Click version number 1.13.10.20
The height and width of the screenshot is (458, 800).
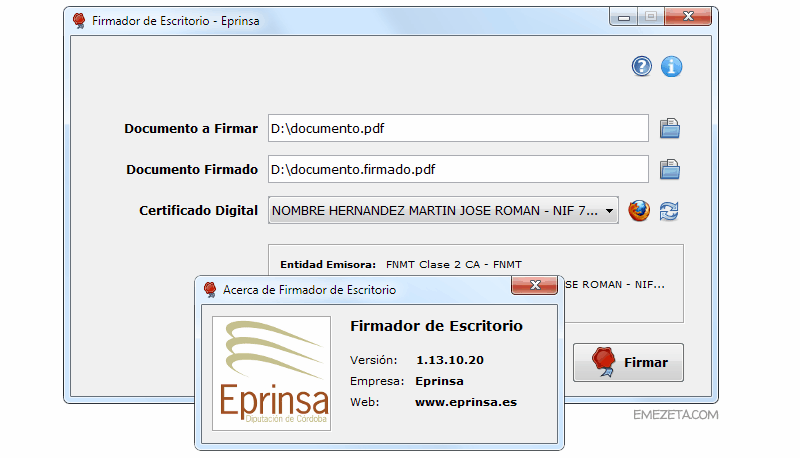[450, 360]
